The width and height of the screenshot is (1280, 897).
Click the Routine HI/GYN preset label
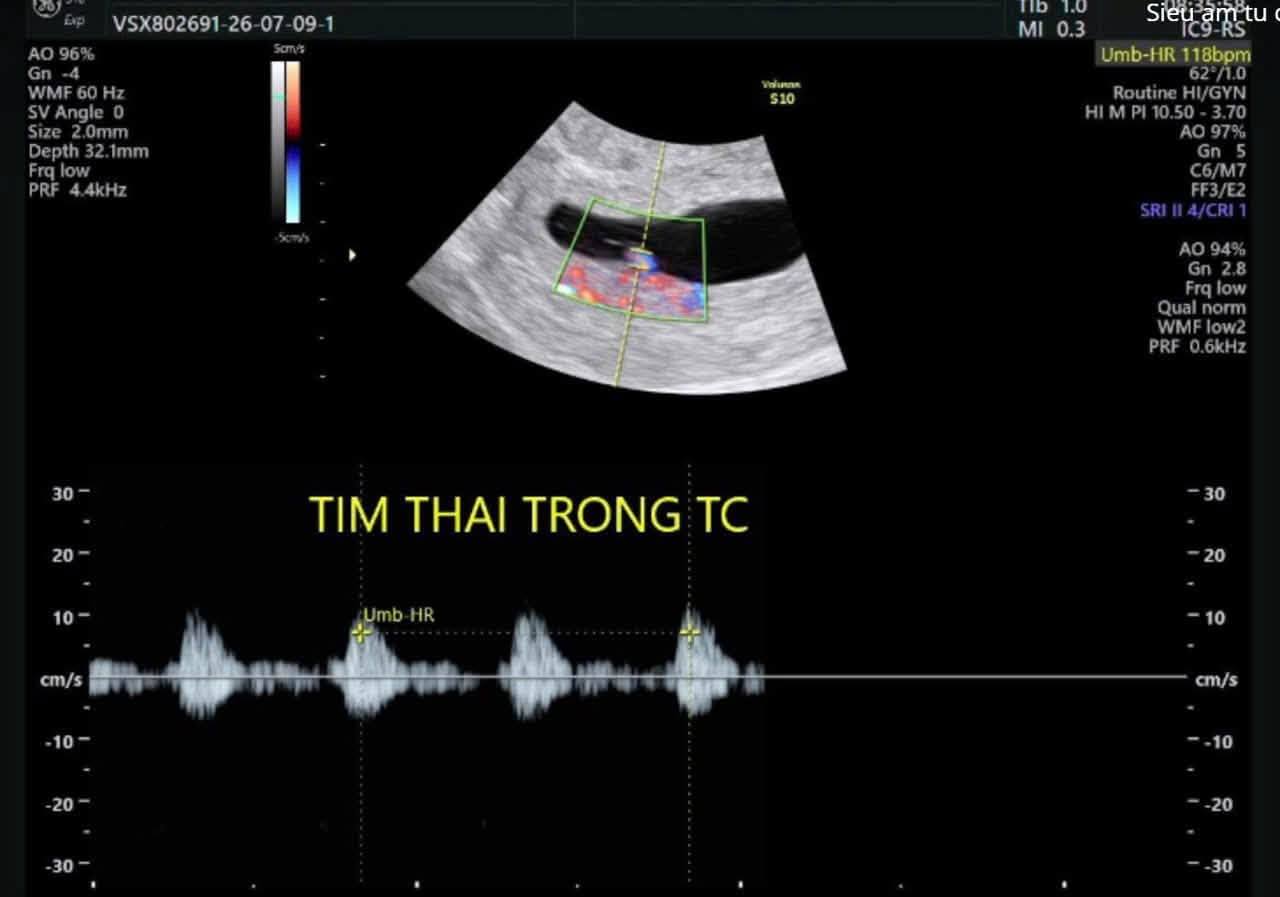tap(1179, 93)
